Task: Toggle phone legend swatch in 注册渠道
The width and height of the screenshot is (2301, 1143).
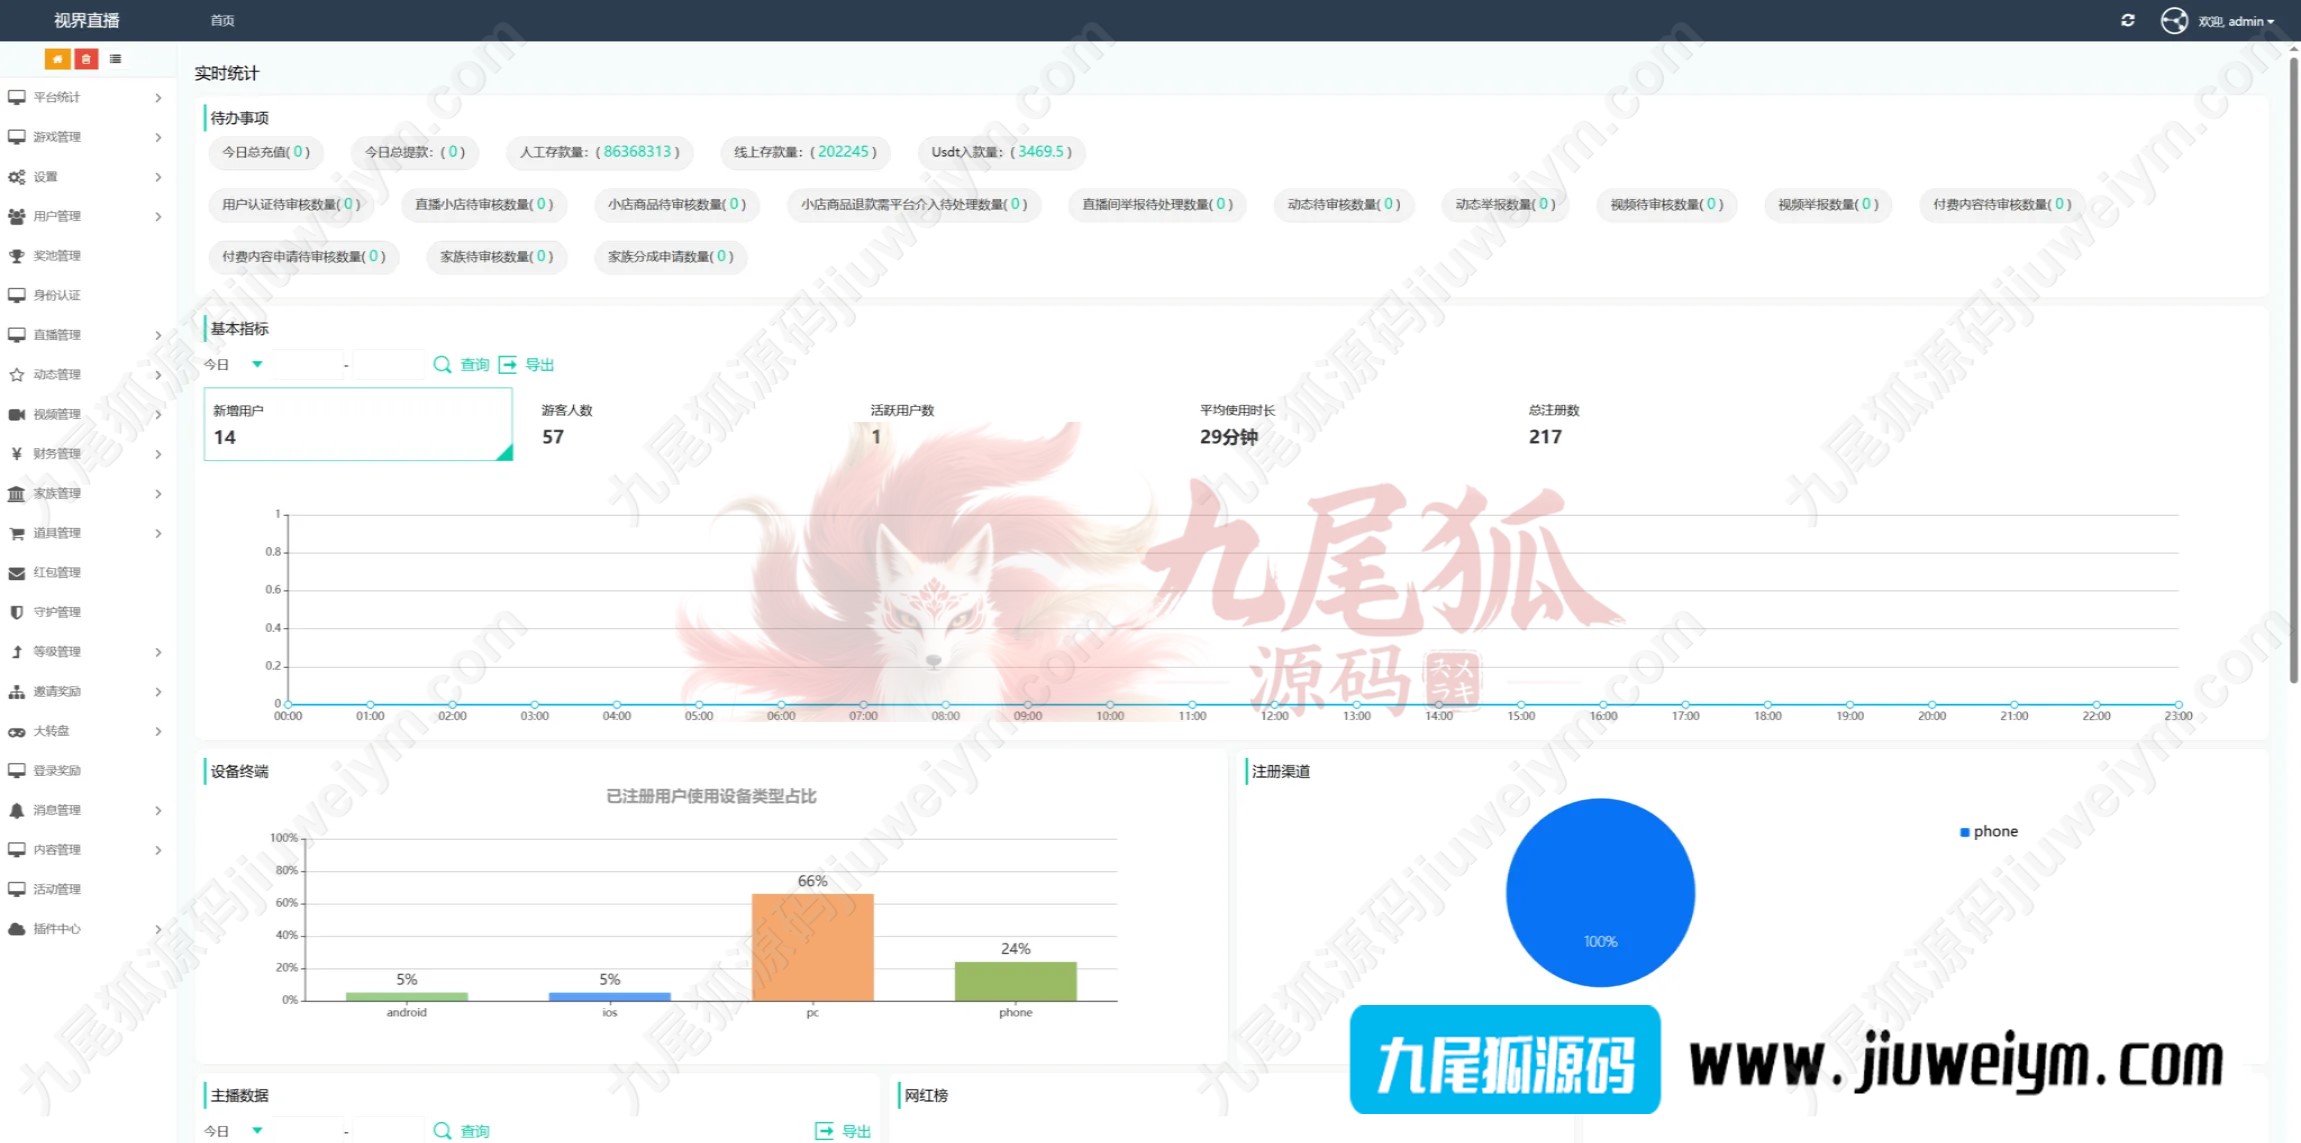Action: (x=1964, y=832)
